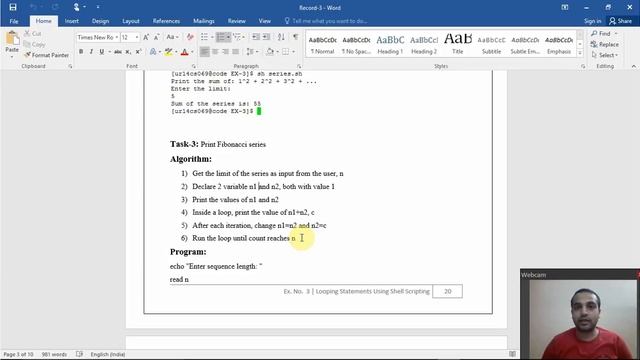Switch to the Layout tab
This screenshot has height=360, width=640.
tap(131, 21)
